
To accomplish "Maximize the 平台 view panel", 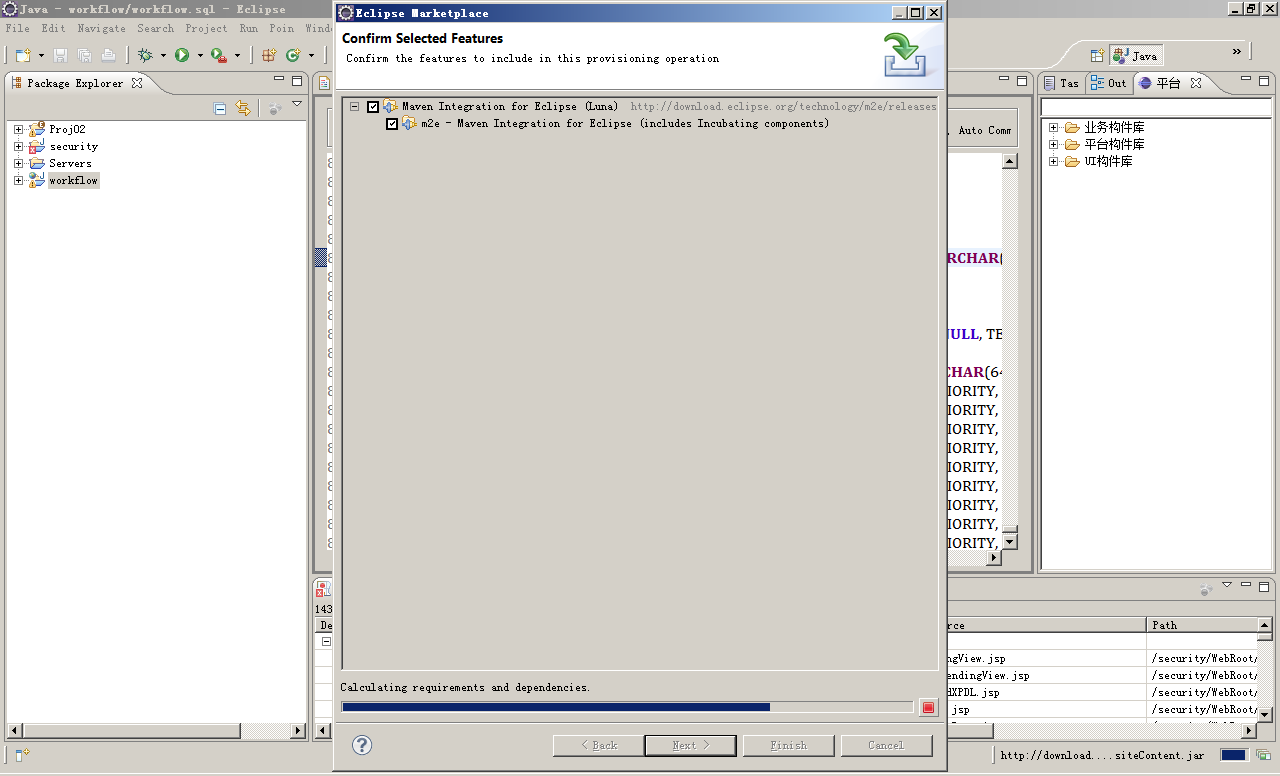I will point(1265,80).
